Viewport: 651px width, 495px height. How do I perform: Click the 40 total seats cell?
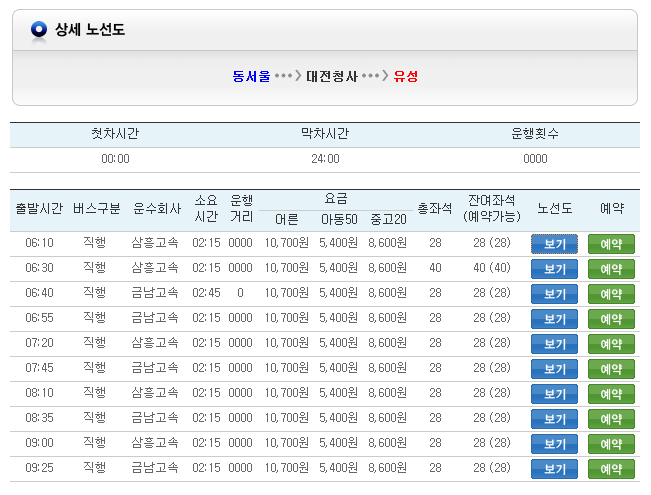pos(435,268)
